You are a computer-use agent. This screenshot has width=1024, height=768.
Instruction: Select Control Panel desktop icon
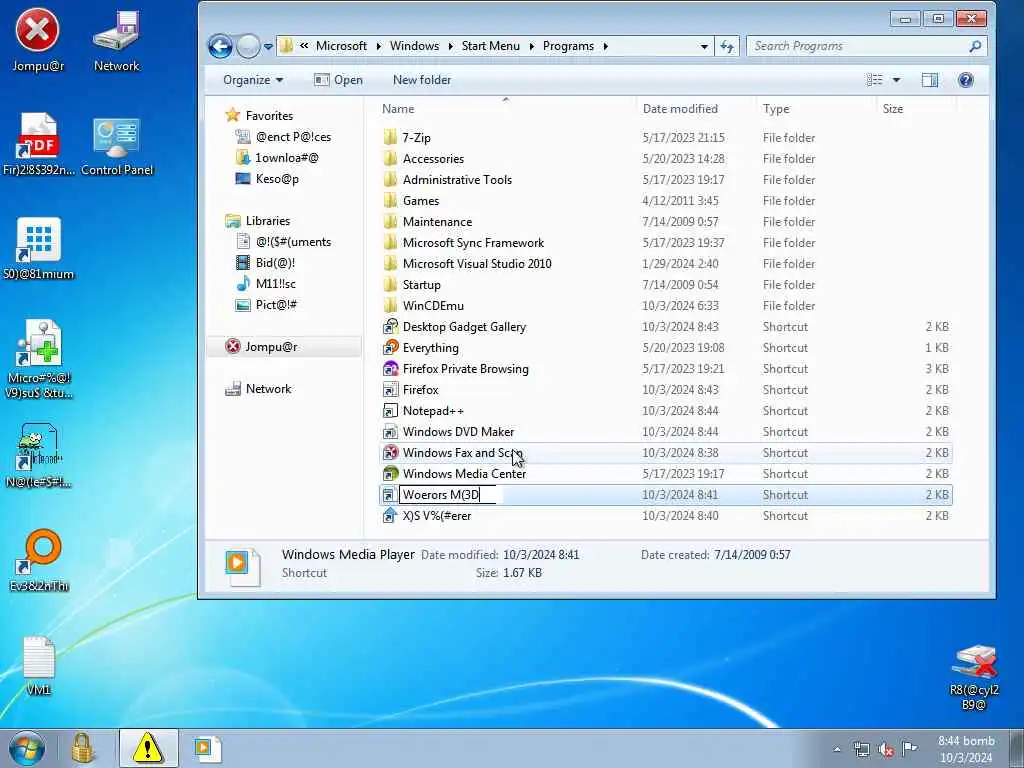pos(116,146)
